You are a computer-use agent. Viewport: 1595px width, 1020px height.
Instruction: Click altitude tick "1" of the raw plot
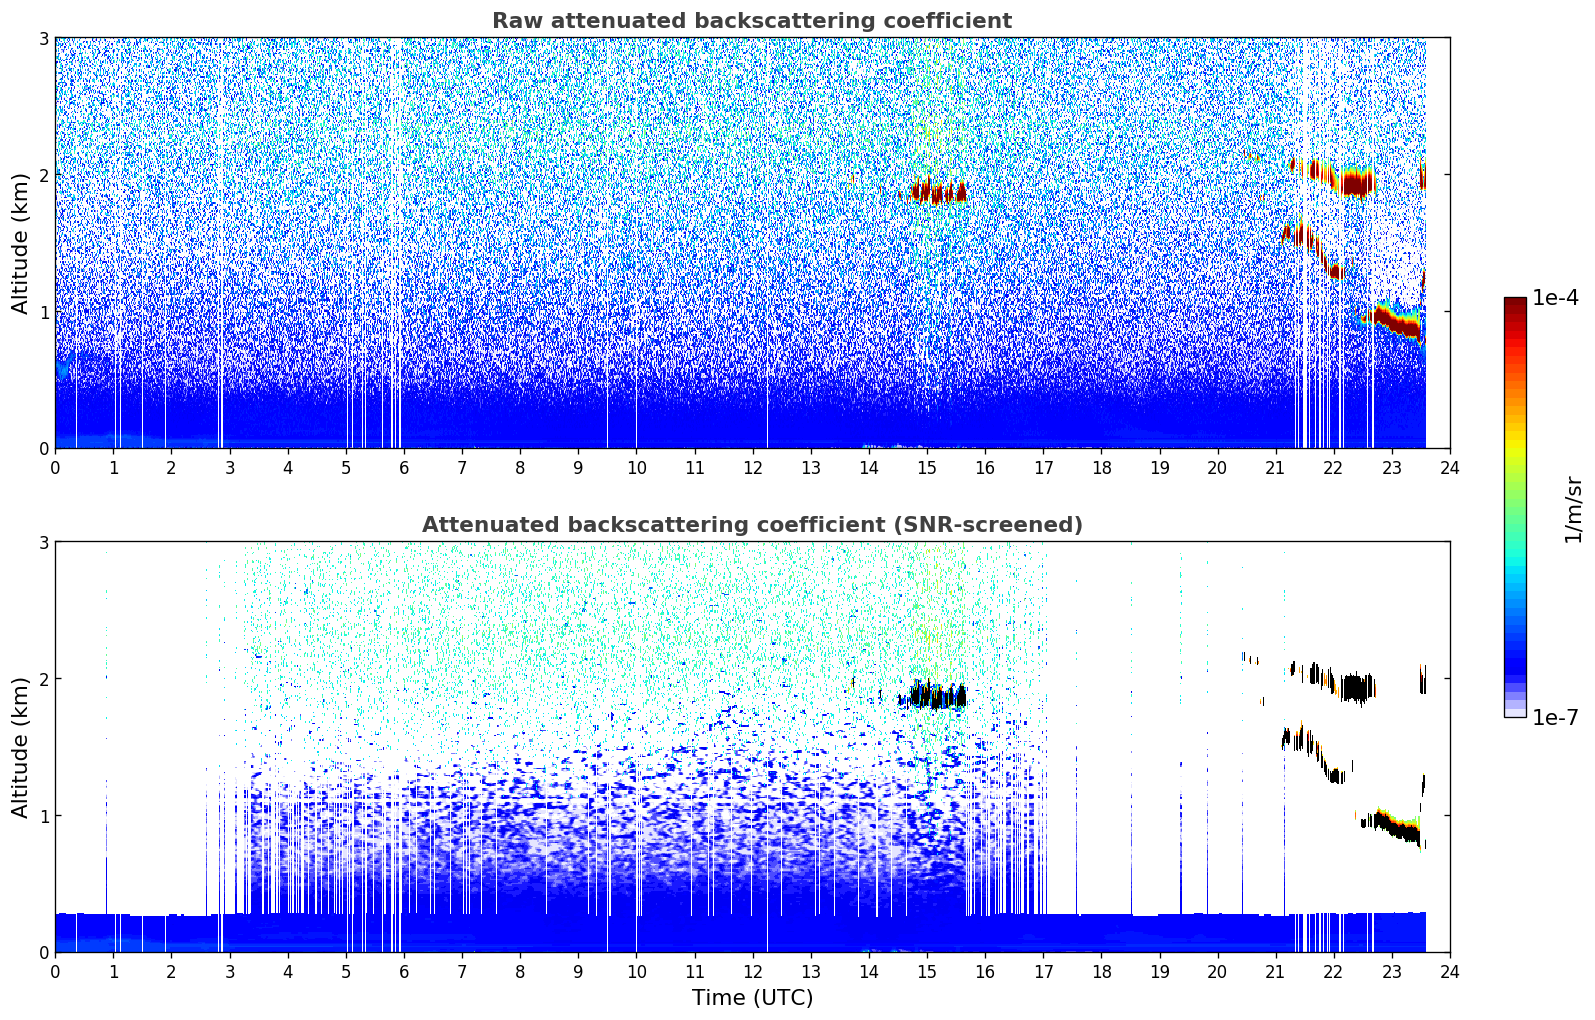click(x=44, y=312)
